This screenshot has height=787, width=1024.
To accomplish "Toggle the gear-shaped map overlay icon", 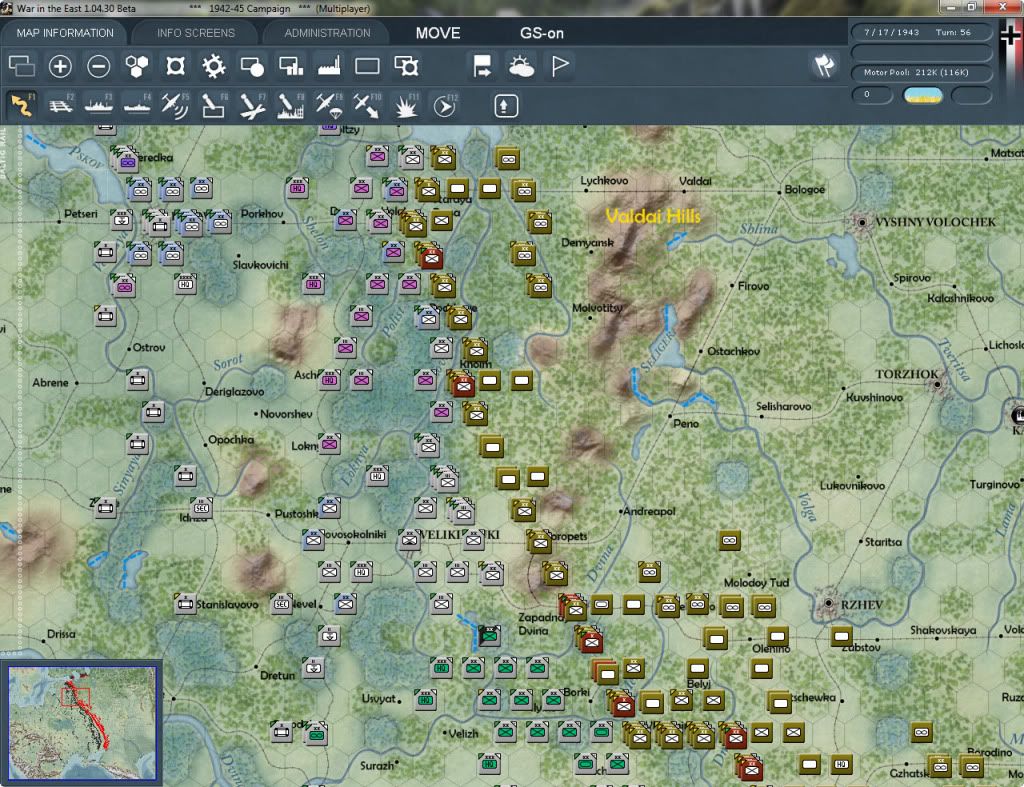I will coord(214,66).
